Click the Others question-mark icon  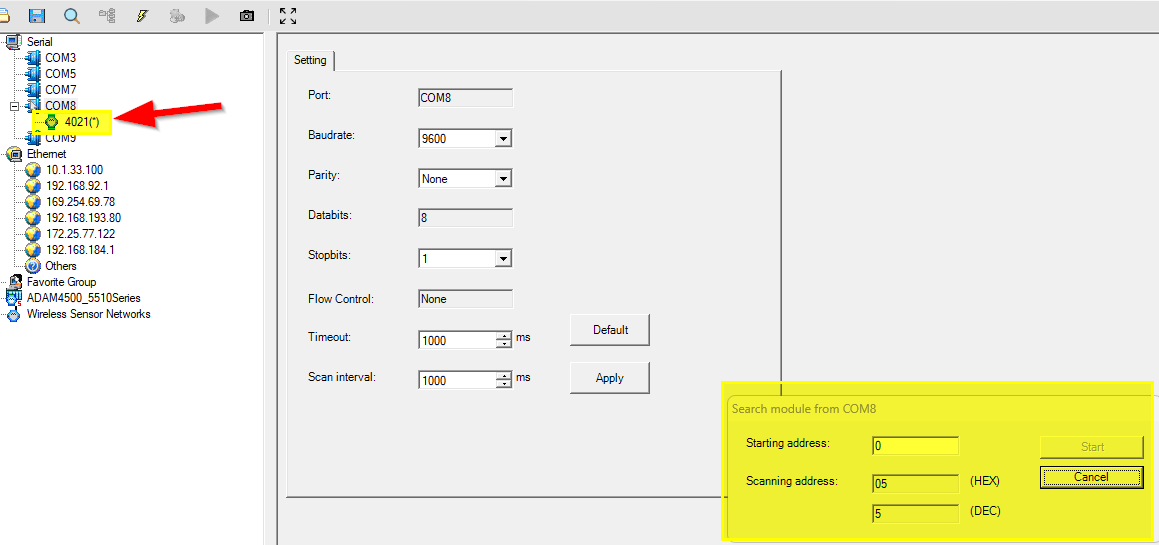click(x=33, y=265)
